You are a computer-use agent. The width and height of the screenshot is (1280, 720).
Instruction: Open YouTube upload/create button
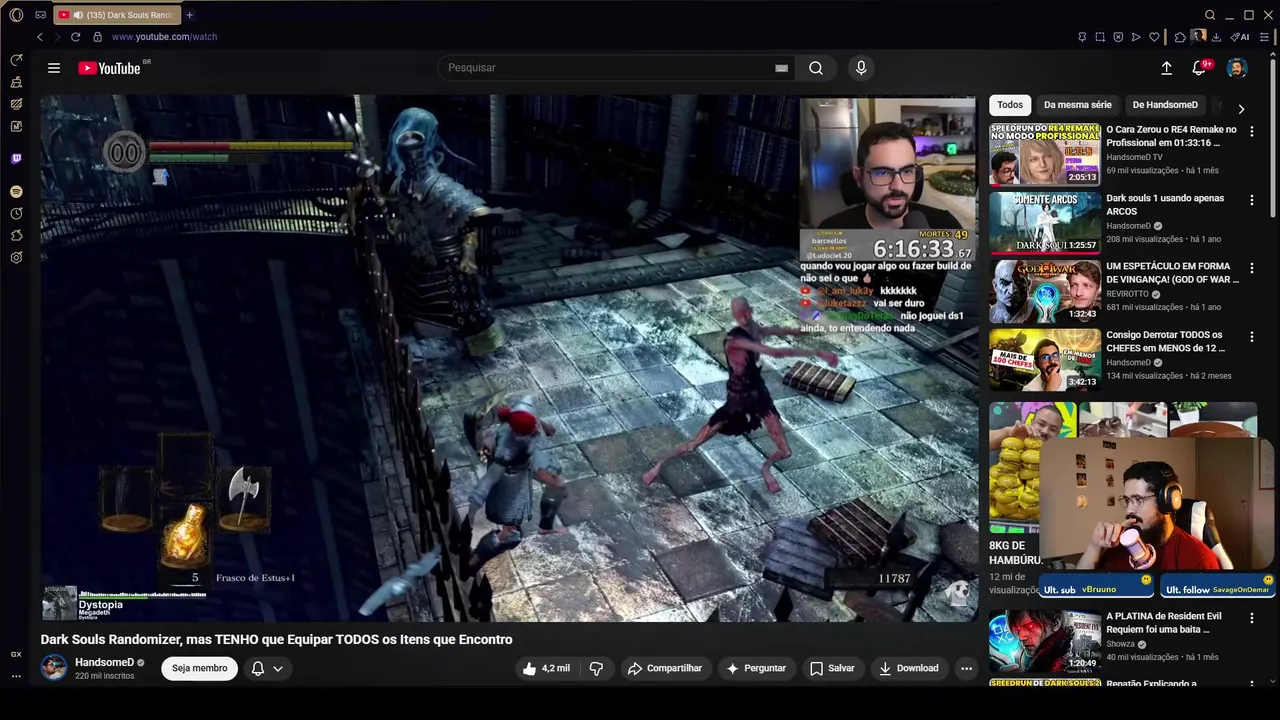coord(1166,68)
